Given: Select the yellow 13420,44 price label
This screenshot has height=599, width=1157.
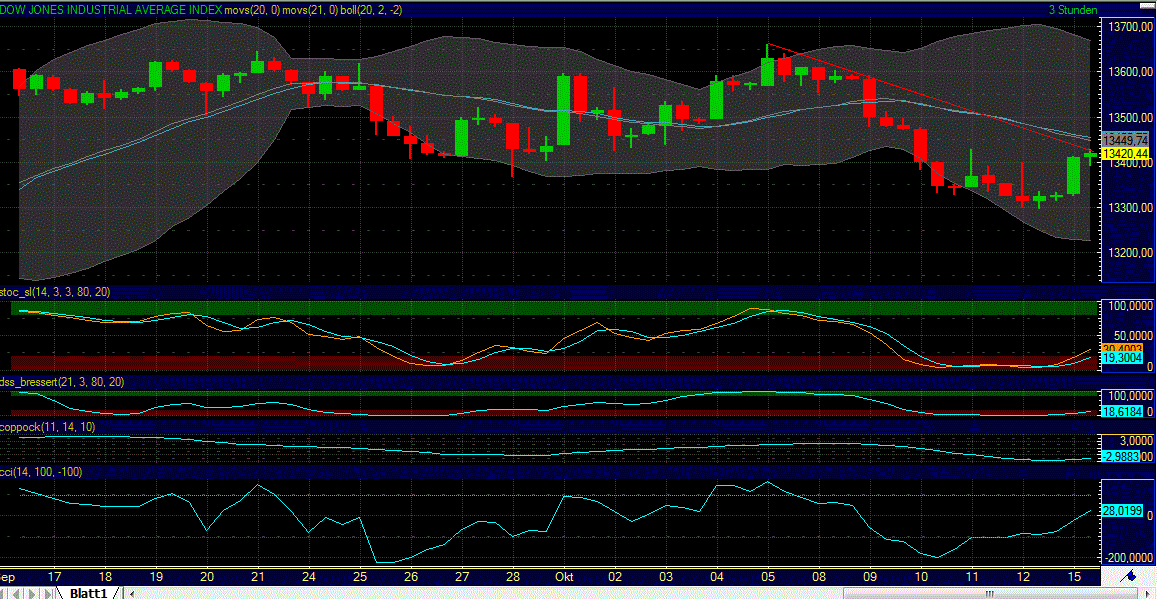Looking at the screenshot, I should click(x=1124, y=153).
